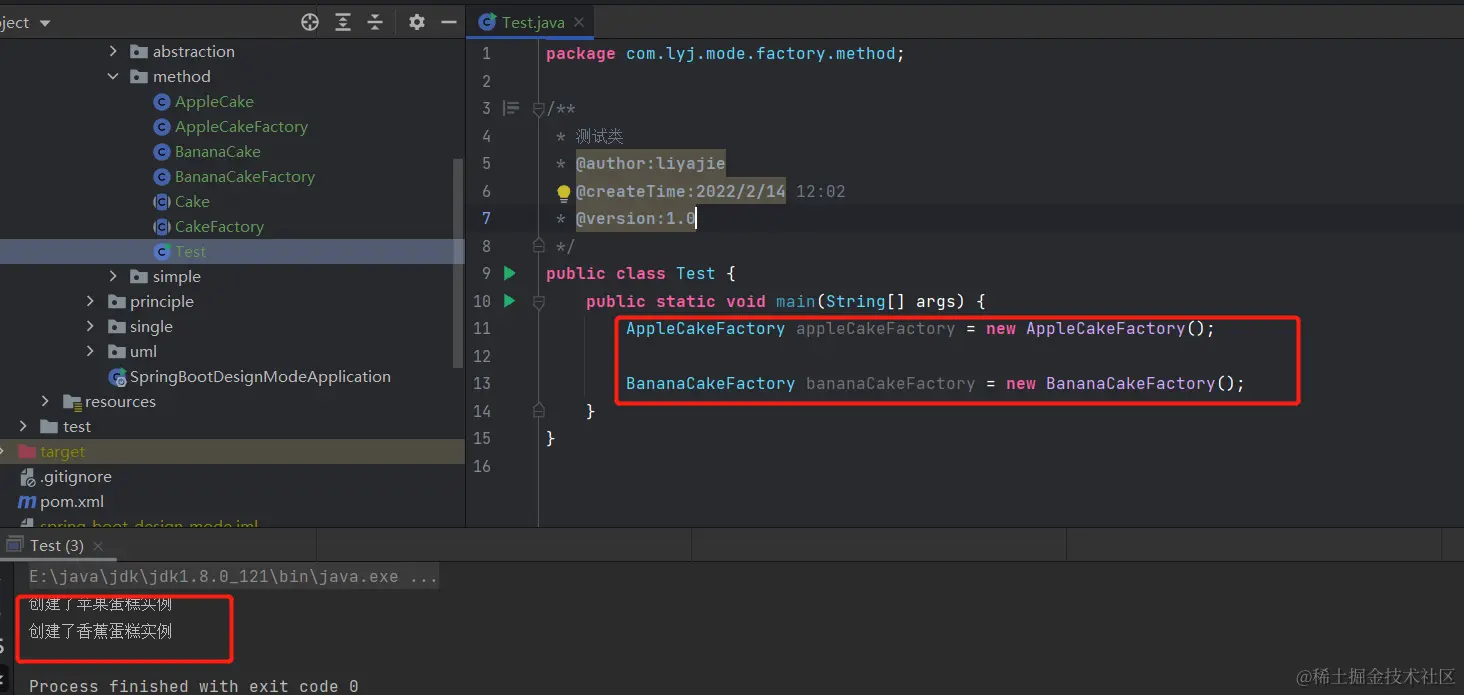The height and width of the screenshot is (695, 1464).
Task: Select the CakeFactory file
Action: [219, 226]
